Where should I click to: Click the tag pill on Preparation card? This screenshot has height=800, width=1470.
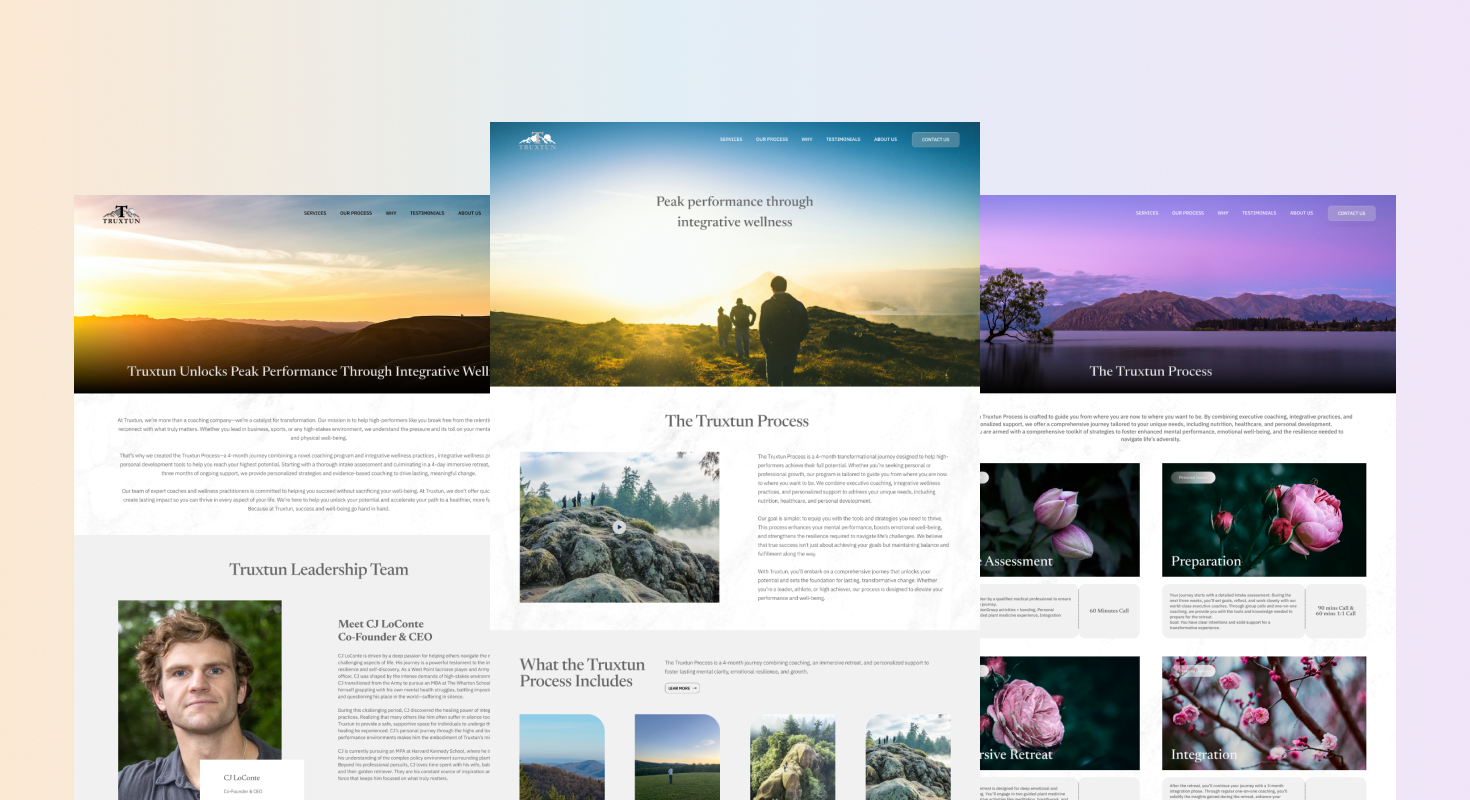pyautogui.click(x=1193, y=477)
